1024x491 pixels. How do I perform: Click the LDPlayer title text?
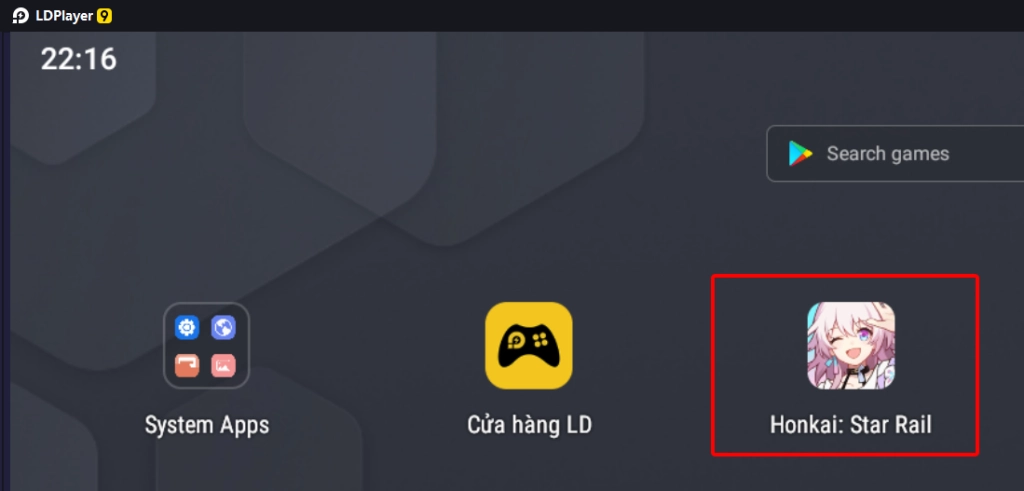(64, 16)
